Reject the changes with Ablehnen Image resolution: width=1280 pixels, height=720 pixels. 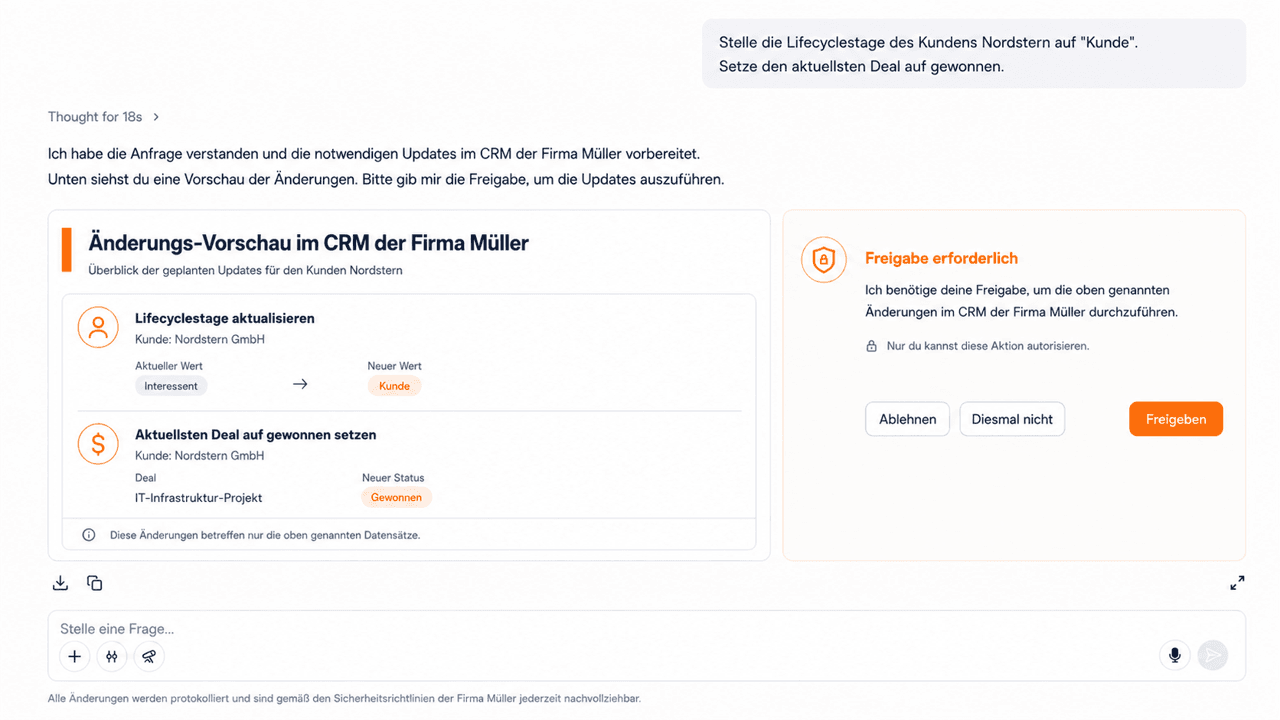tap(908, 419)
